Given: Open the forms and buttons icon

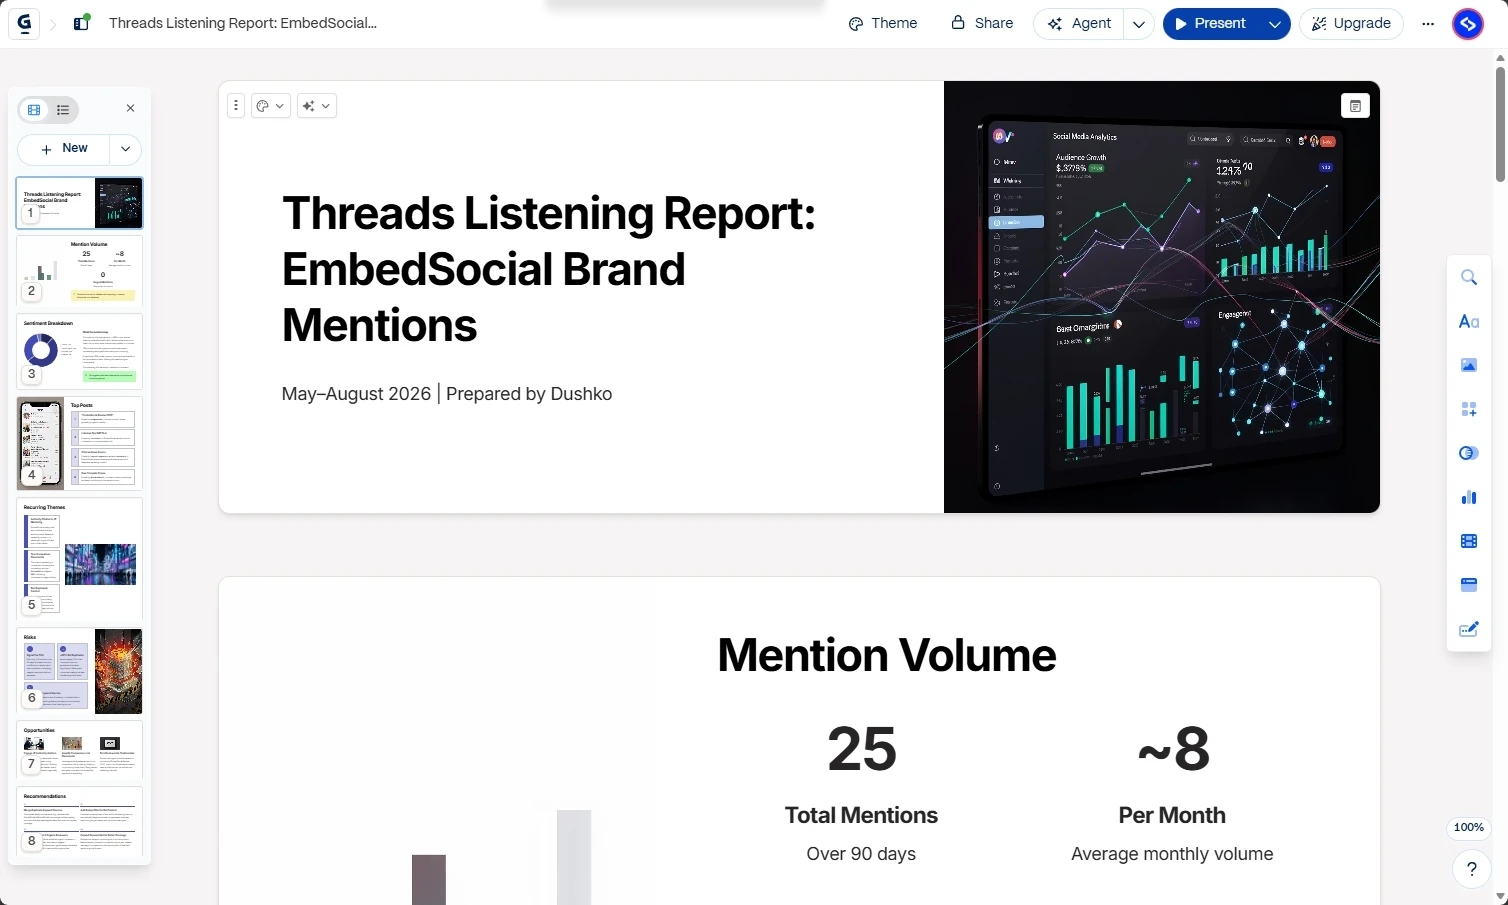Looking at the screenshot, I should tap(1469, 629).
